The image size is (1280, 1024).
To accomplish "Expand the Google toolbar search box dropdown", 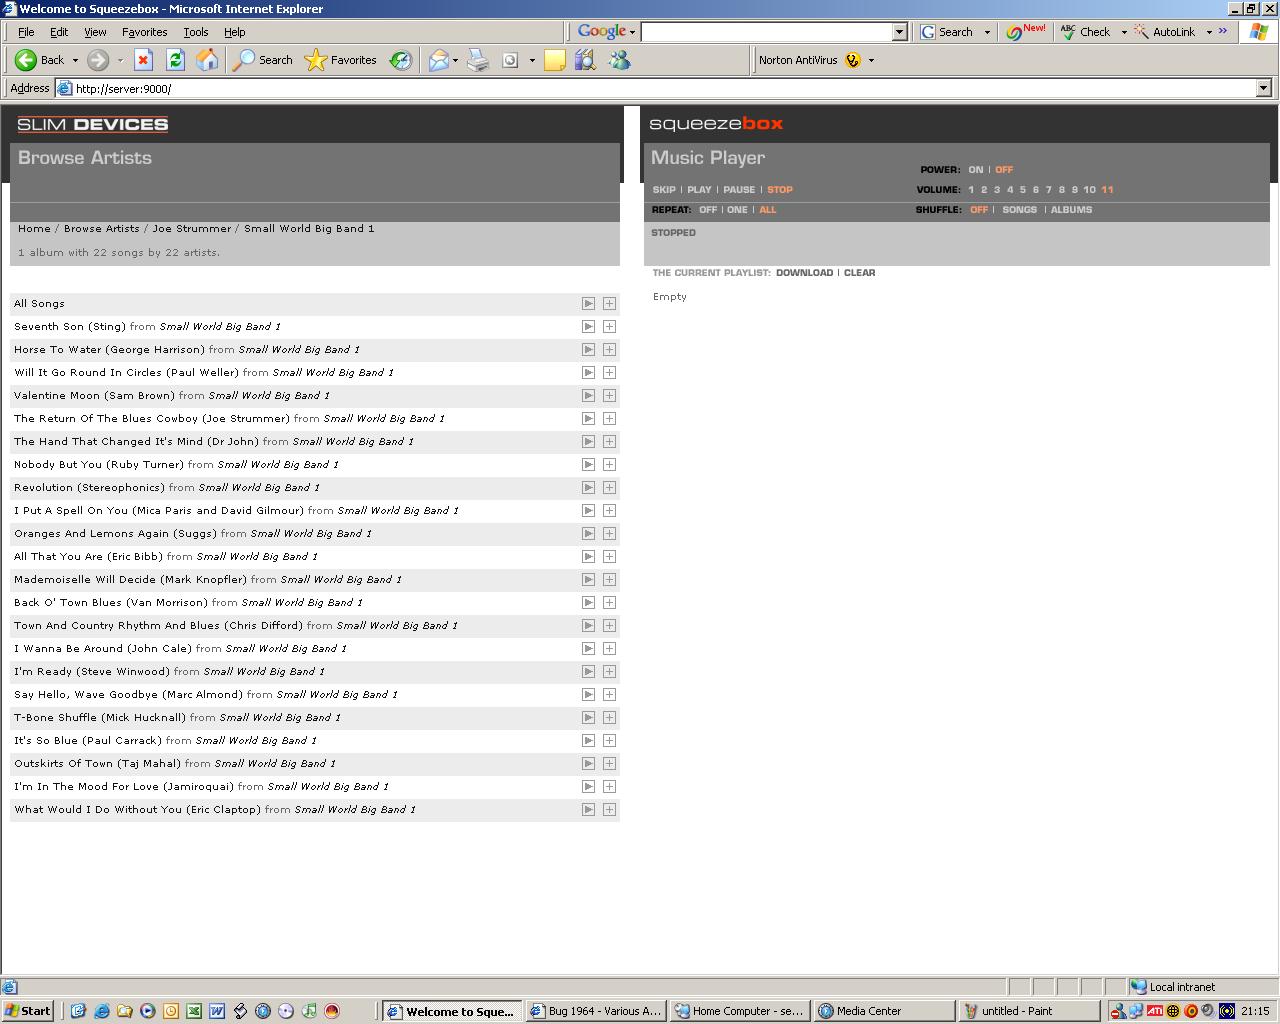I will 899,32.
